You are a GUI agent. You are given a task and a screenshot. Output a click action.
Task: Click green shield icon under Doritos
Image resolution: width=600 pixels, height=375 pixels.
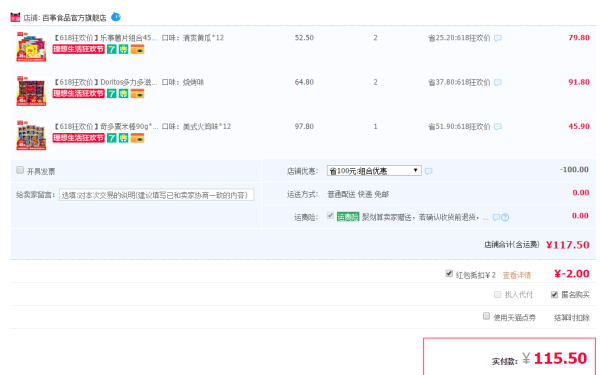(x=123, y=94)
